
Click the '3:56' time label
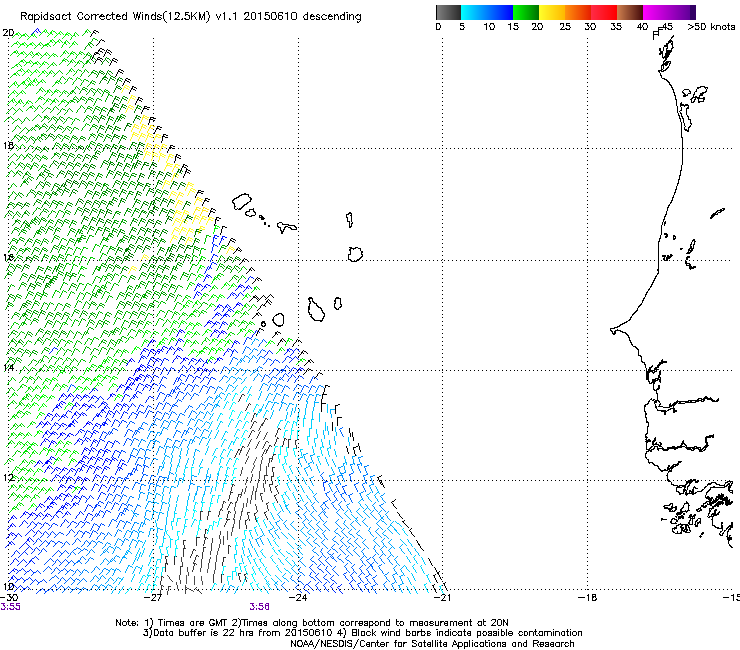pos(260,607)
